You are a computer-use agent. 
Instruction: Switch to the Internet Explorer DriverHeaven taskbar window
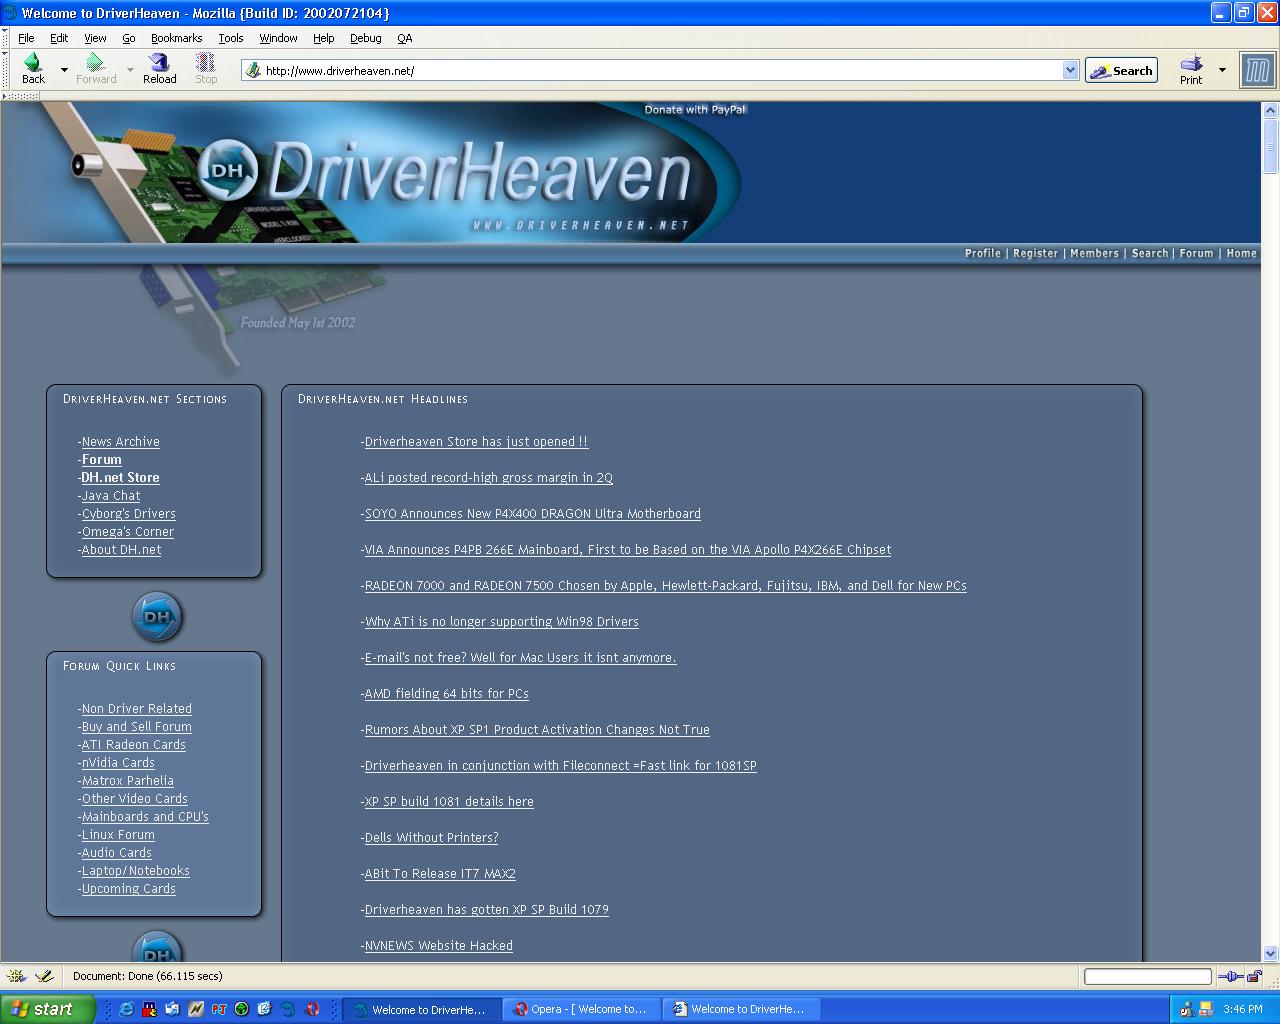(741, 1009)
